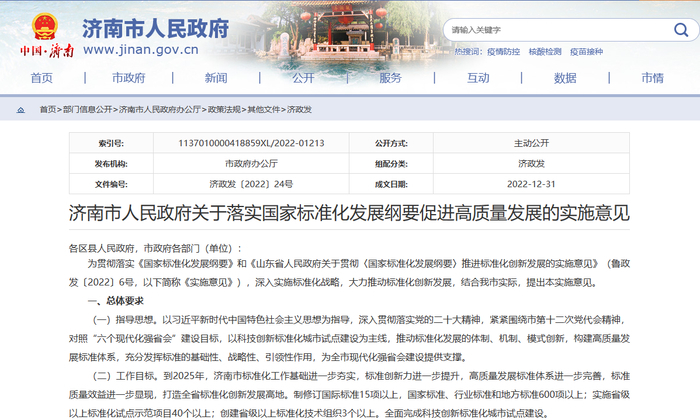Click breadcrumb link 其他文件

click(x=264, y=109)
